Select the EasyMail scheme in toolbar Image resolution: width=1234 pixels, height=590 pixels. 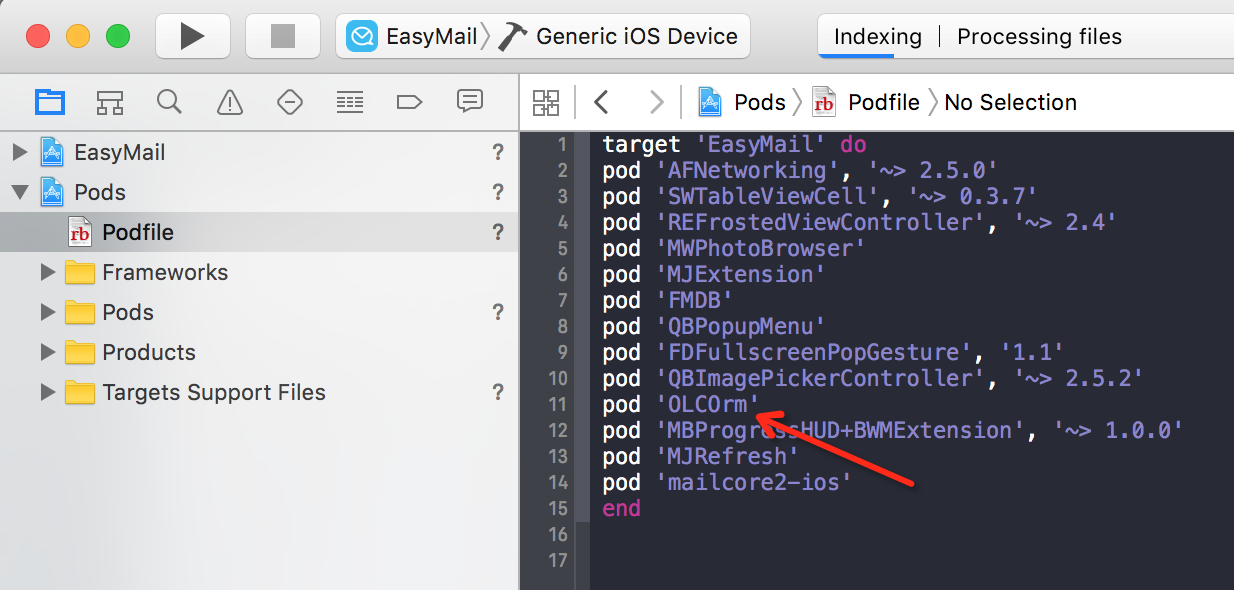click(x=412, y=37)
